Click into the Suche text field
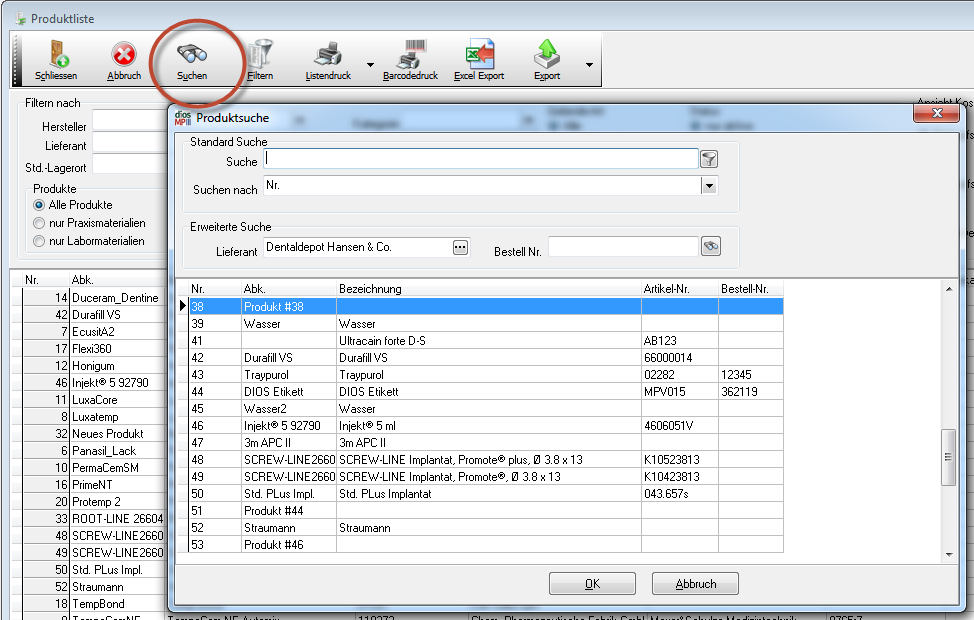The image size is (974, 620). click(480, 158)
